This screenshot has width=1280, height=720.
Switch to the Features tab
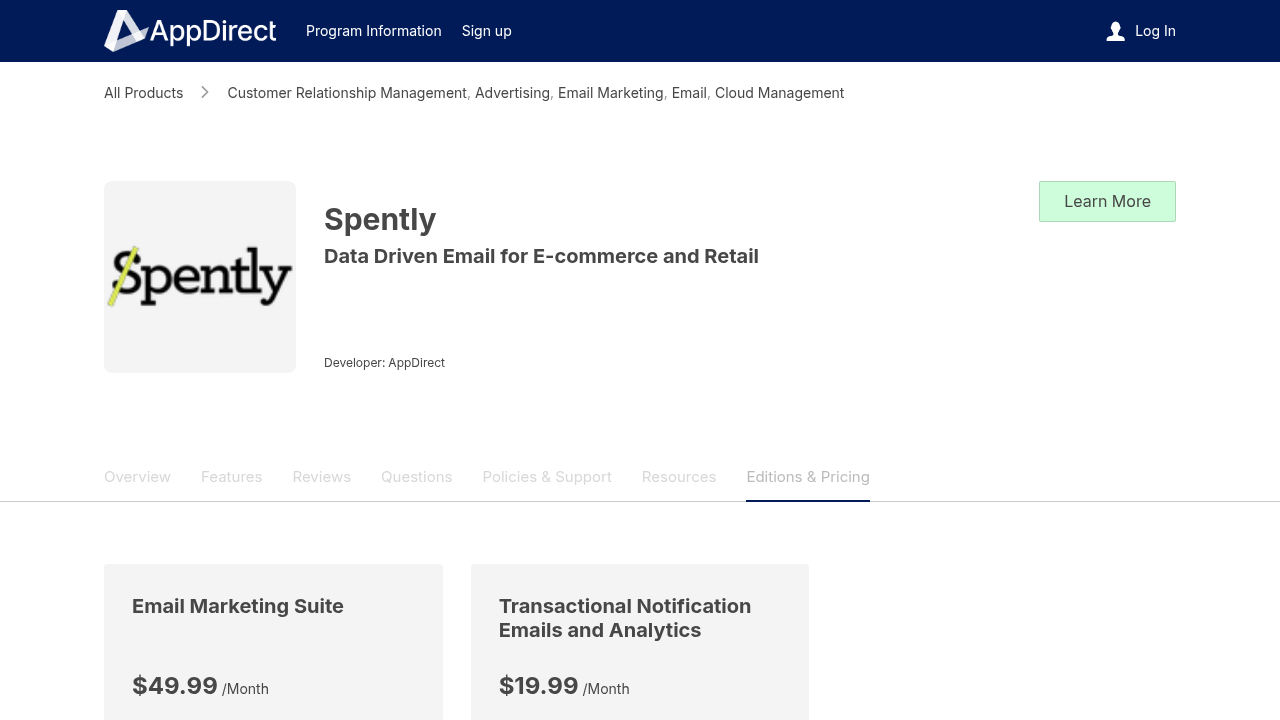tap(232, 477)
